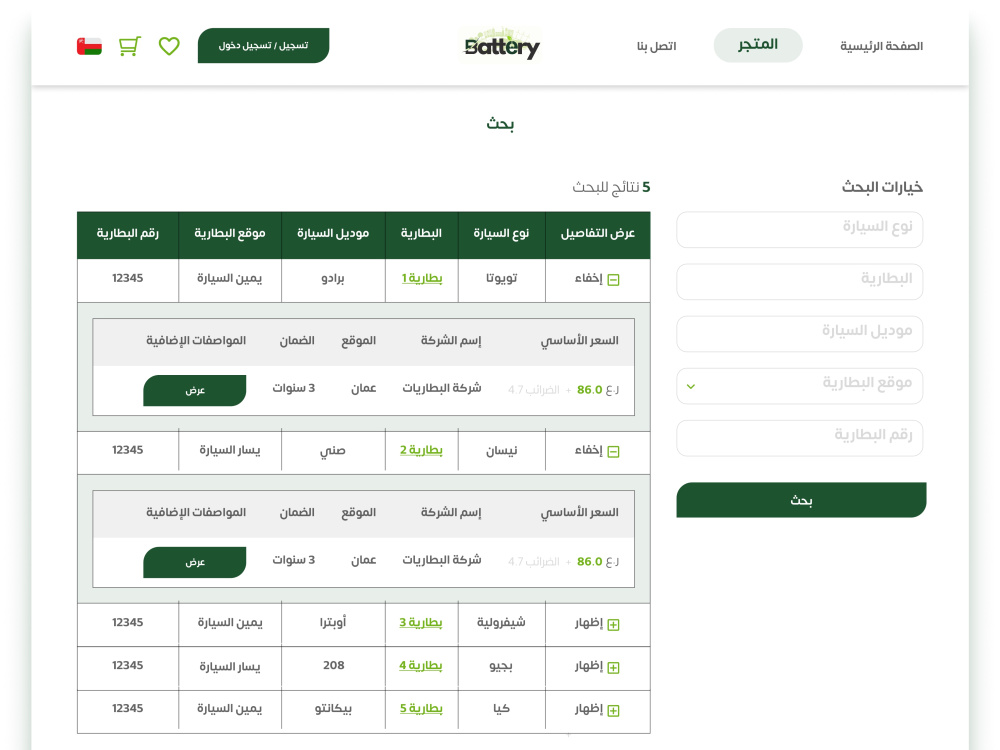1000x750 pixels.
Task: Click the نوع السيارة column header
Action: 501,233
